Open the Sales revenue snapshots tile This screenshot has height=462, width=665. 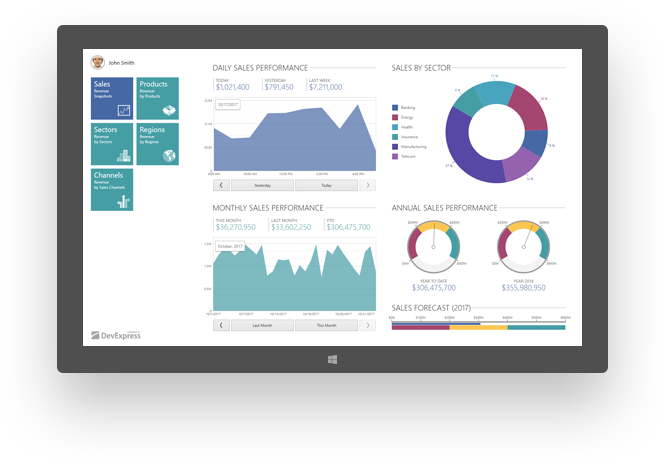pyautogui.click(x=112, y=98)
